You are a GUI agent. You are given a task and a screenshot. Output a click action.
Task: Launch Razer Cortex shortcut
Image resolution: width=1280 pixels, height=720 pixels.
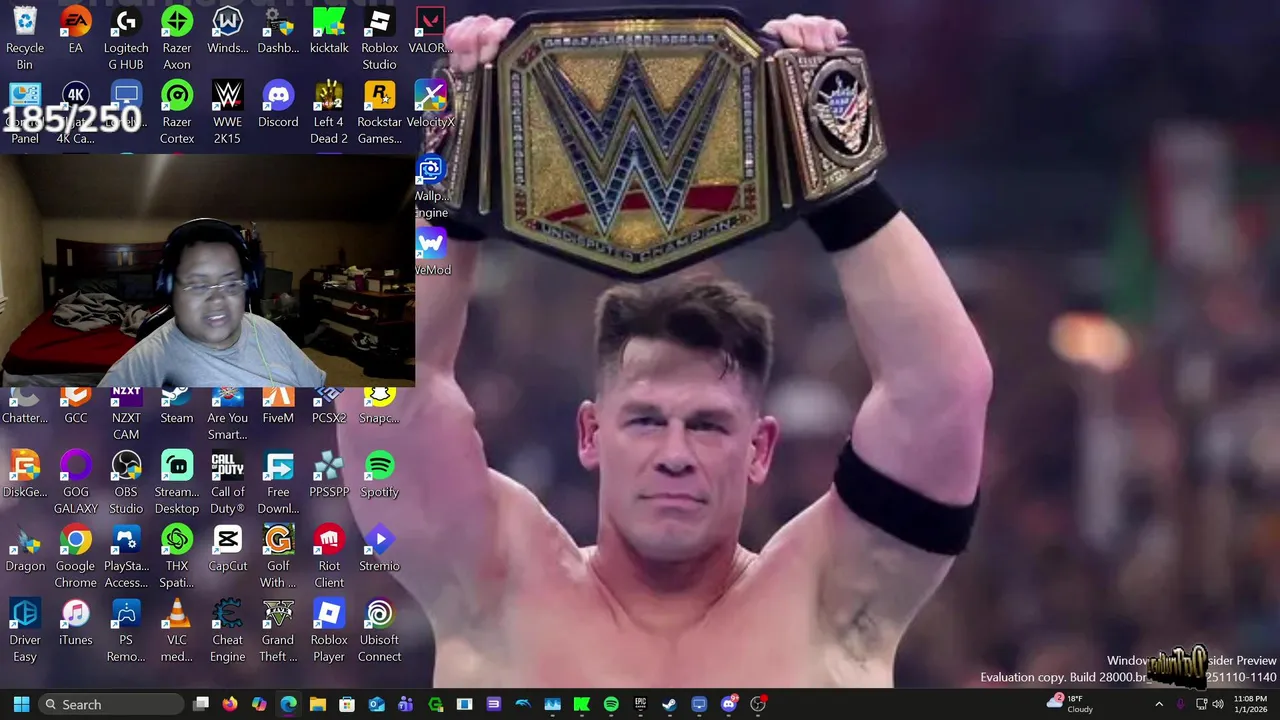click(x=177, y=112)
